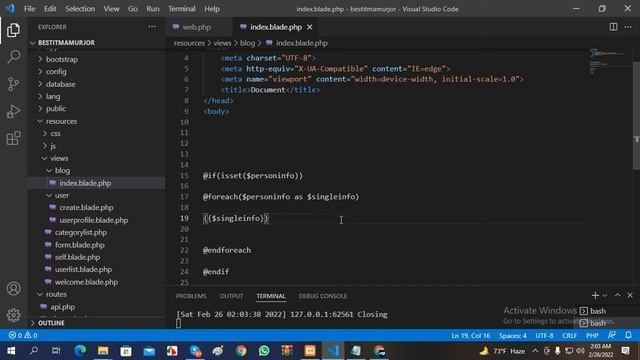
Task: Expand the config folder
Action: click(56, 71)
